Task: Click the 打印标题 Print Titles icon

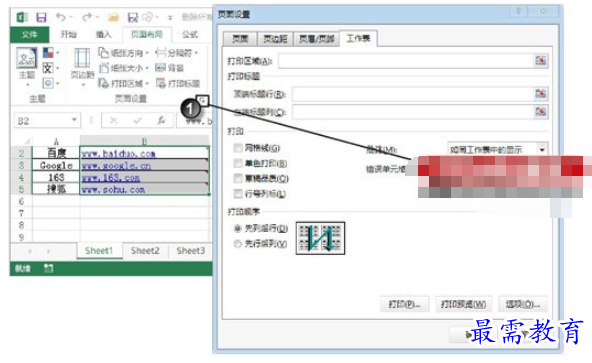Action: pos(161,83)
